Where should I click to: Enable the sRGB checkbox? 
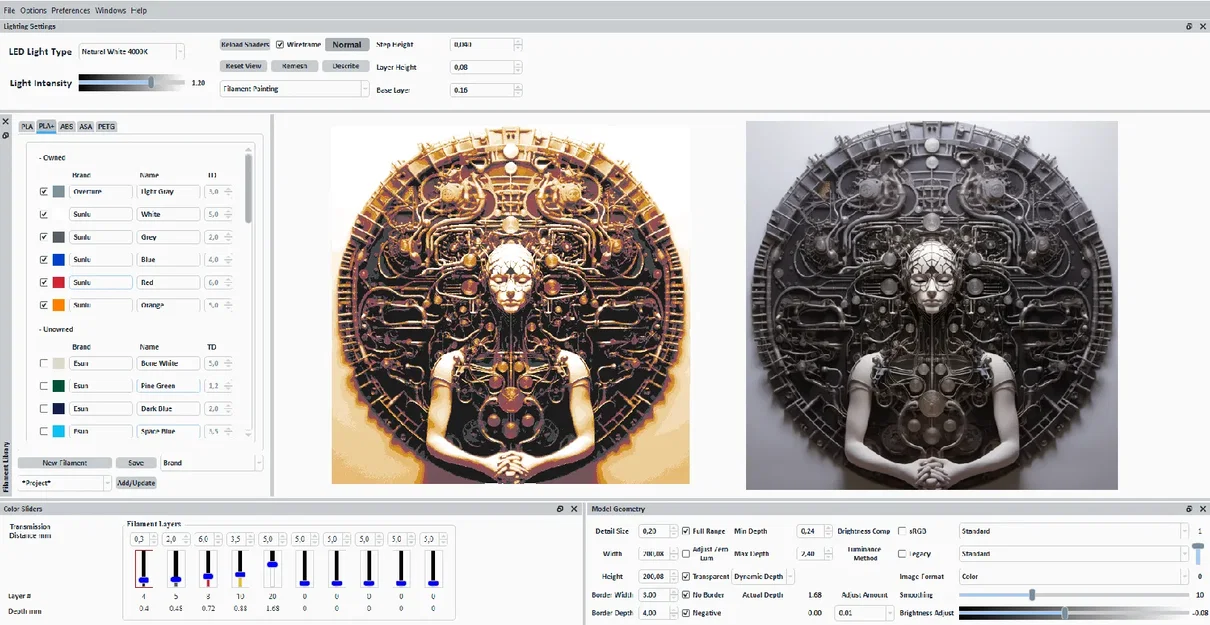902,531
